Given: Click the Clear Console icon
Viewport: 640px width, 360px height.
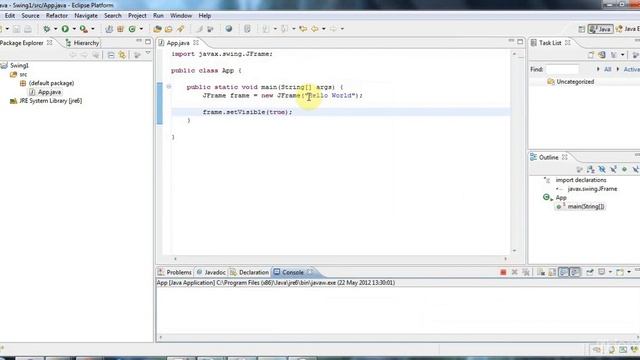Looking at the screenshot, I should point(541,272).
